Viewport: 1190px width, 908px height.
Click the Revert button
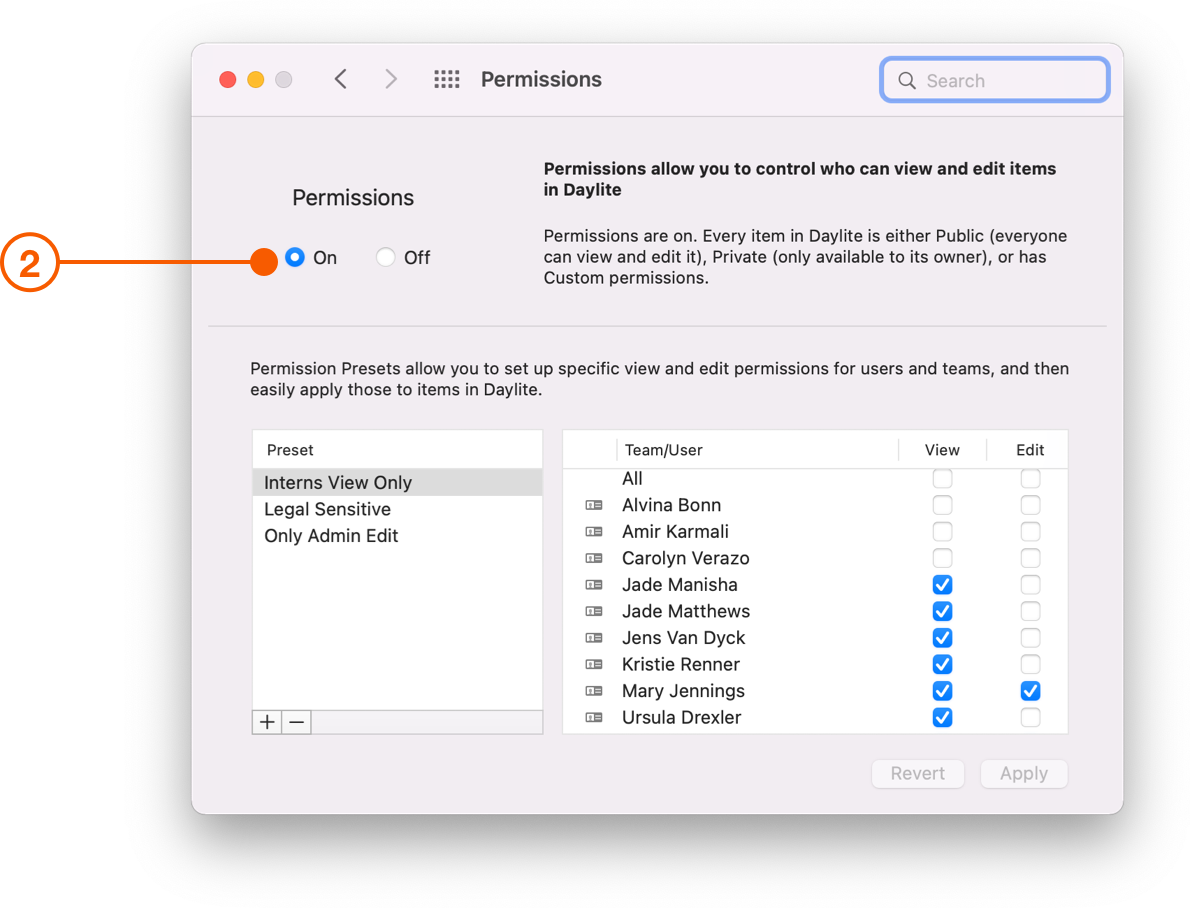coord(917,773)
